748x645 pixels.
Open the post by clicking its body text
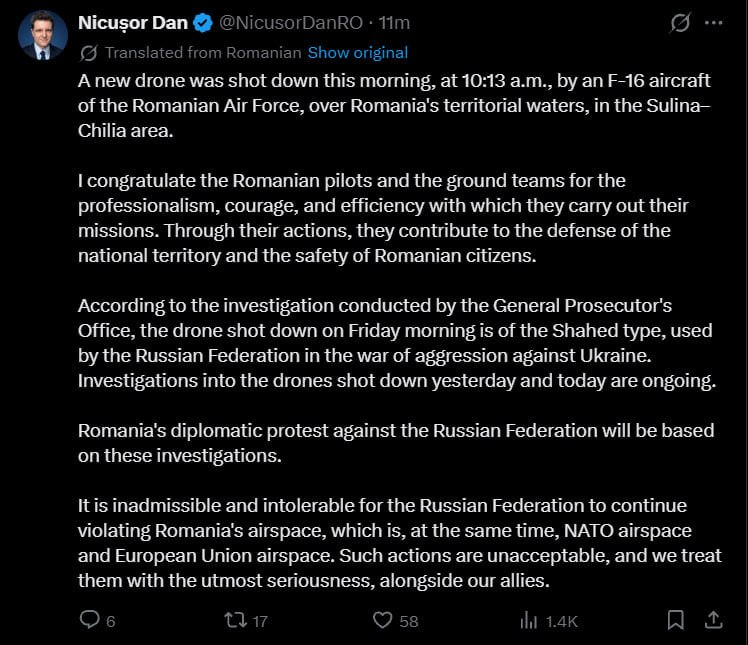(x=400, y=331)
